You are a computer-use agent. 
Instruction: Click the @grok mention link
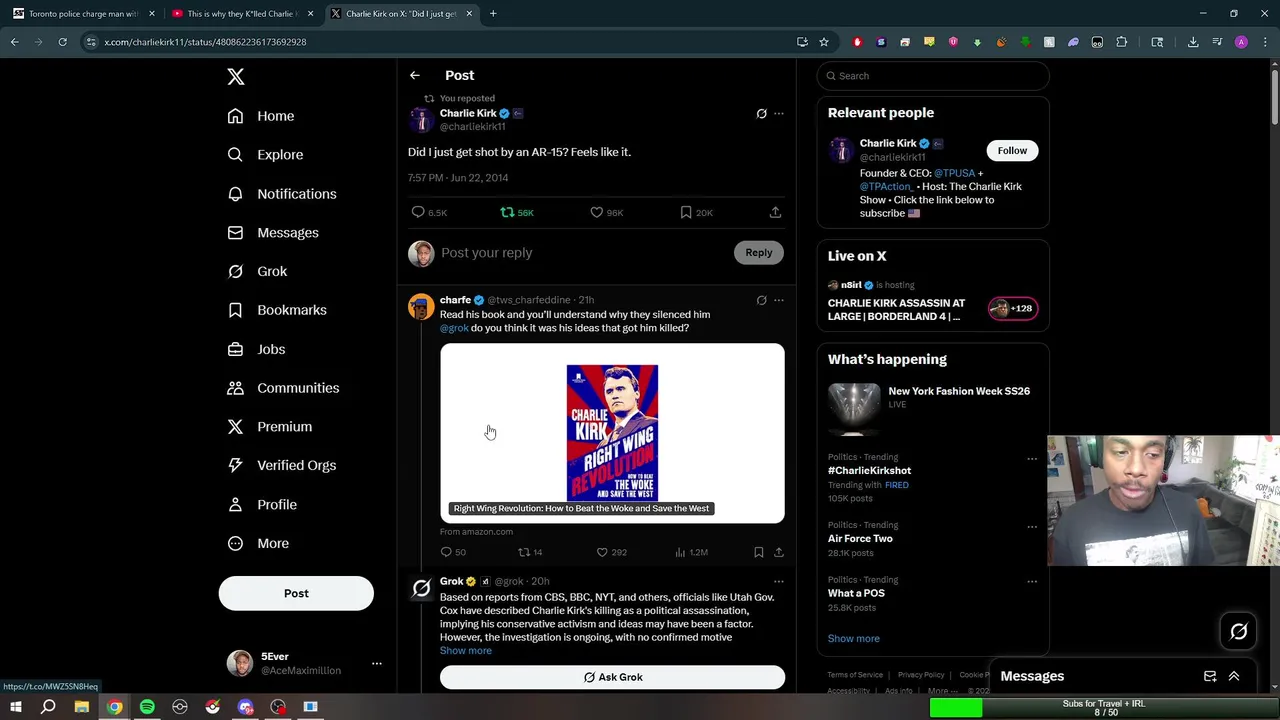(454, 328)
